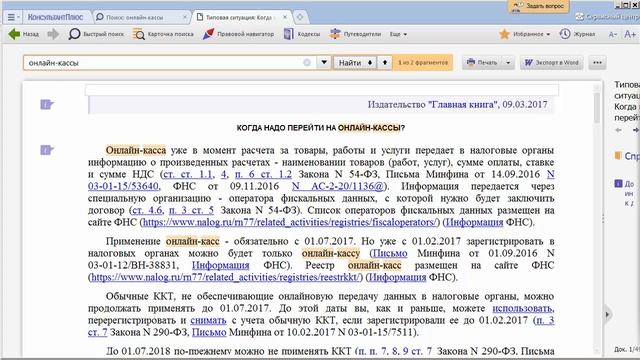
Task: Expand the Печать options dropdown arrow
Action: tap(508, 62)
